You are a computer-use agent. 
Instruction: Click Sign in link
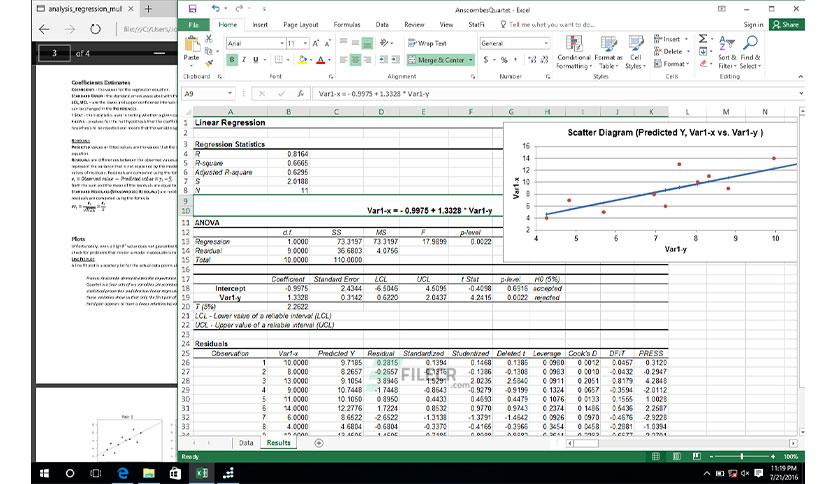[753, 25]
